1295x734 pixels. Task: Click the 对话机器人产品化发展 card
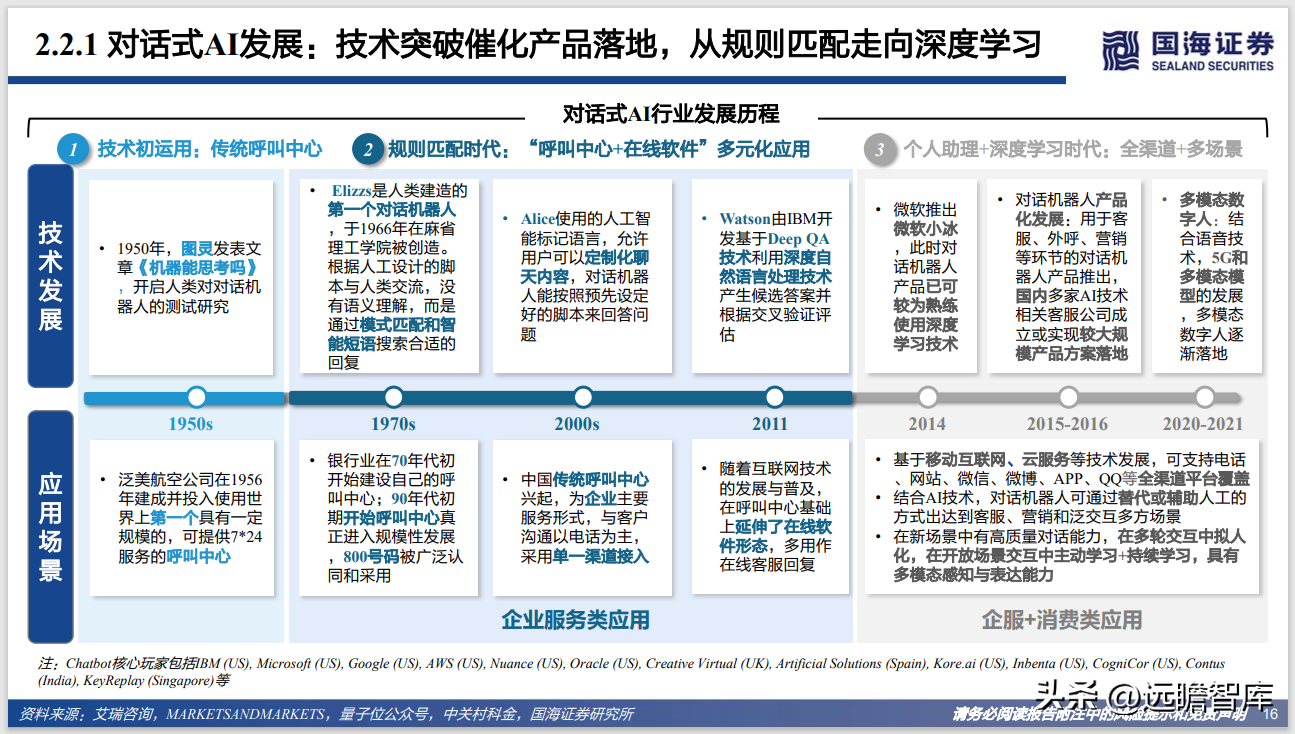tap(1065, 275)
